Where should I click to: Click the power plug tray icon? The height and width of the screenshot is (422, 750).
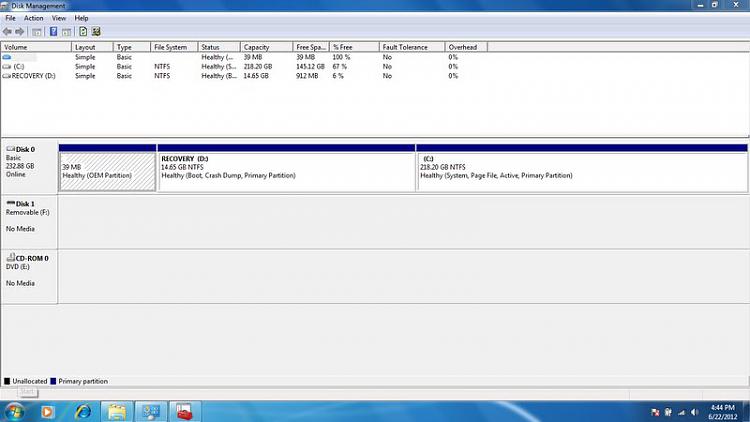[668, 412]
